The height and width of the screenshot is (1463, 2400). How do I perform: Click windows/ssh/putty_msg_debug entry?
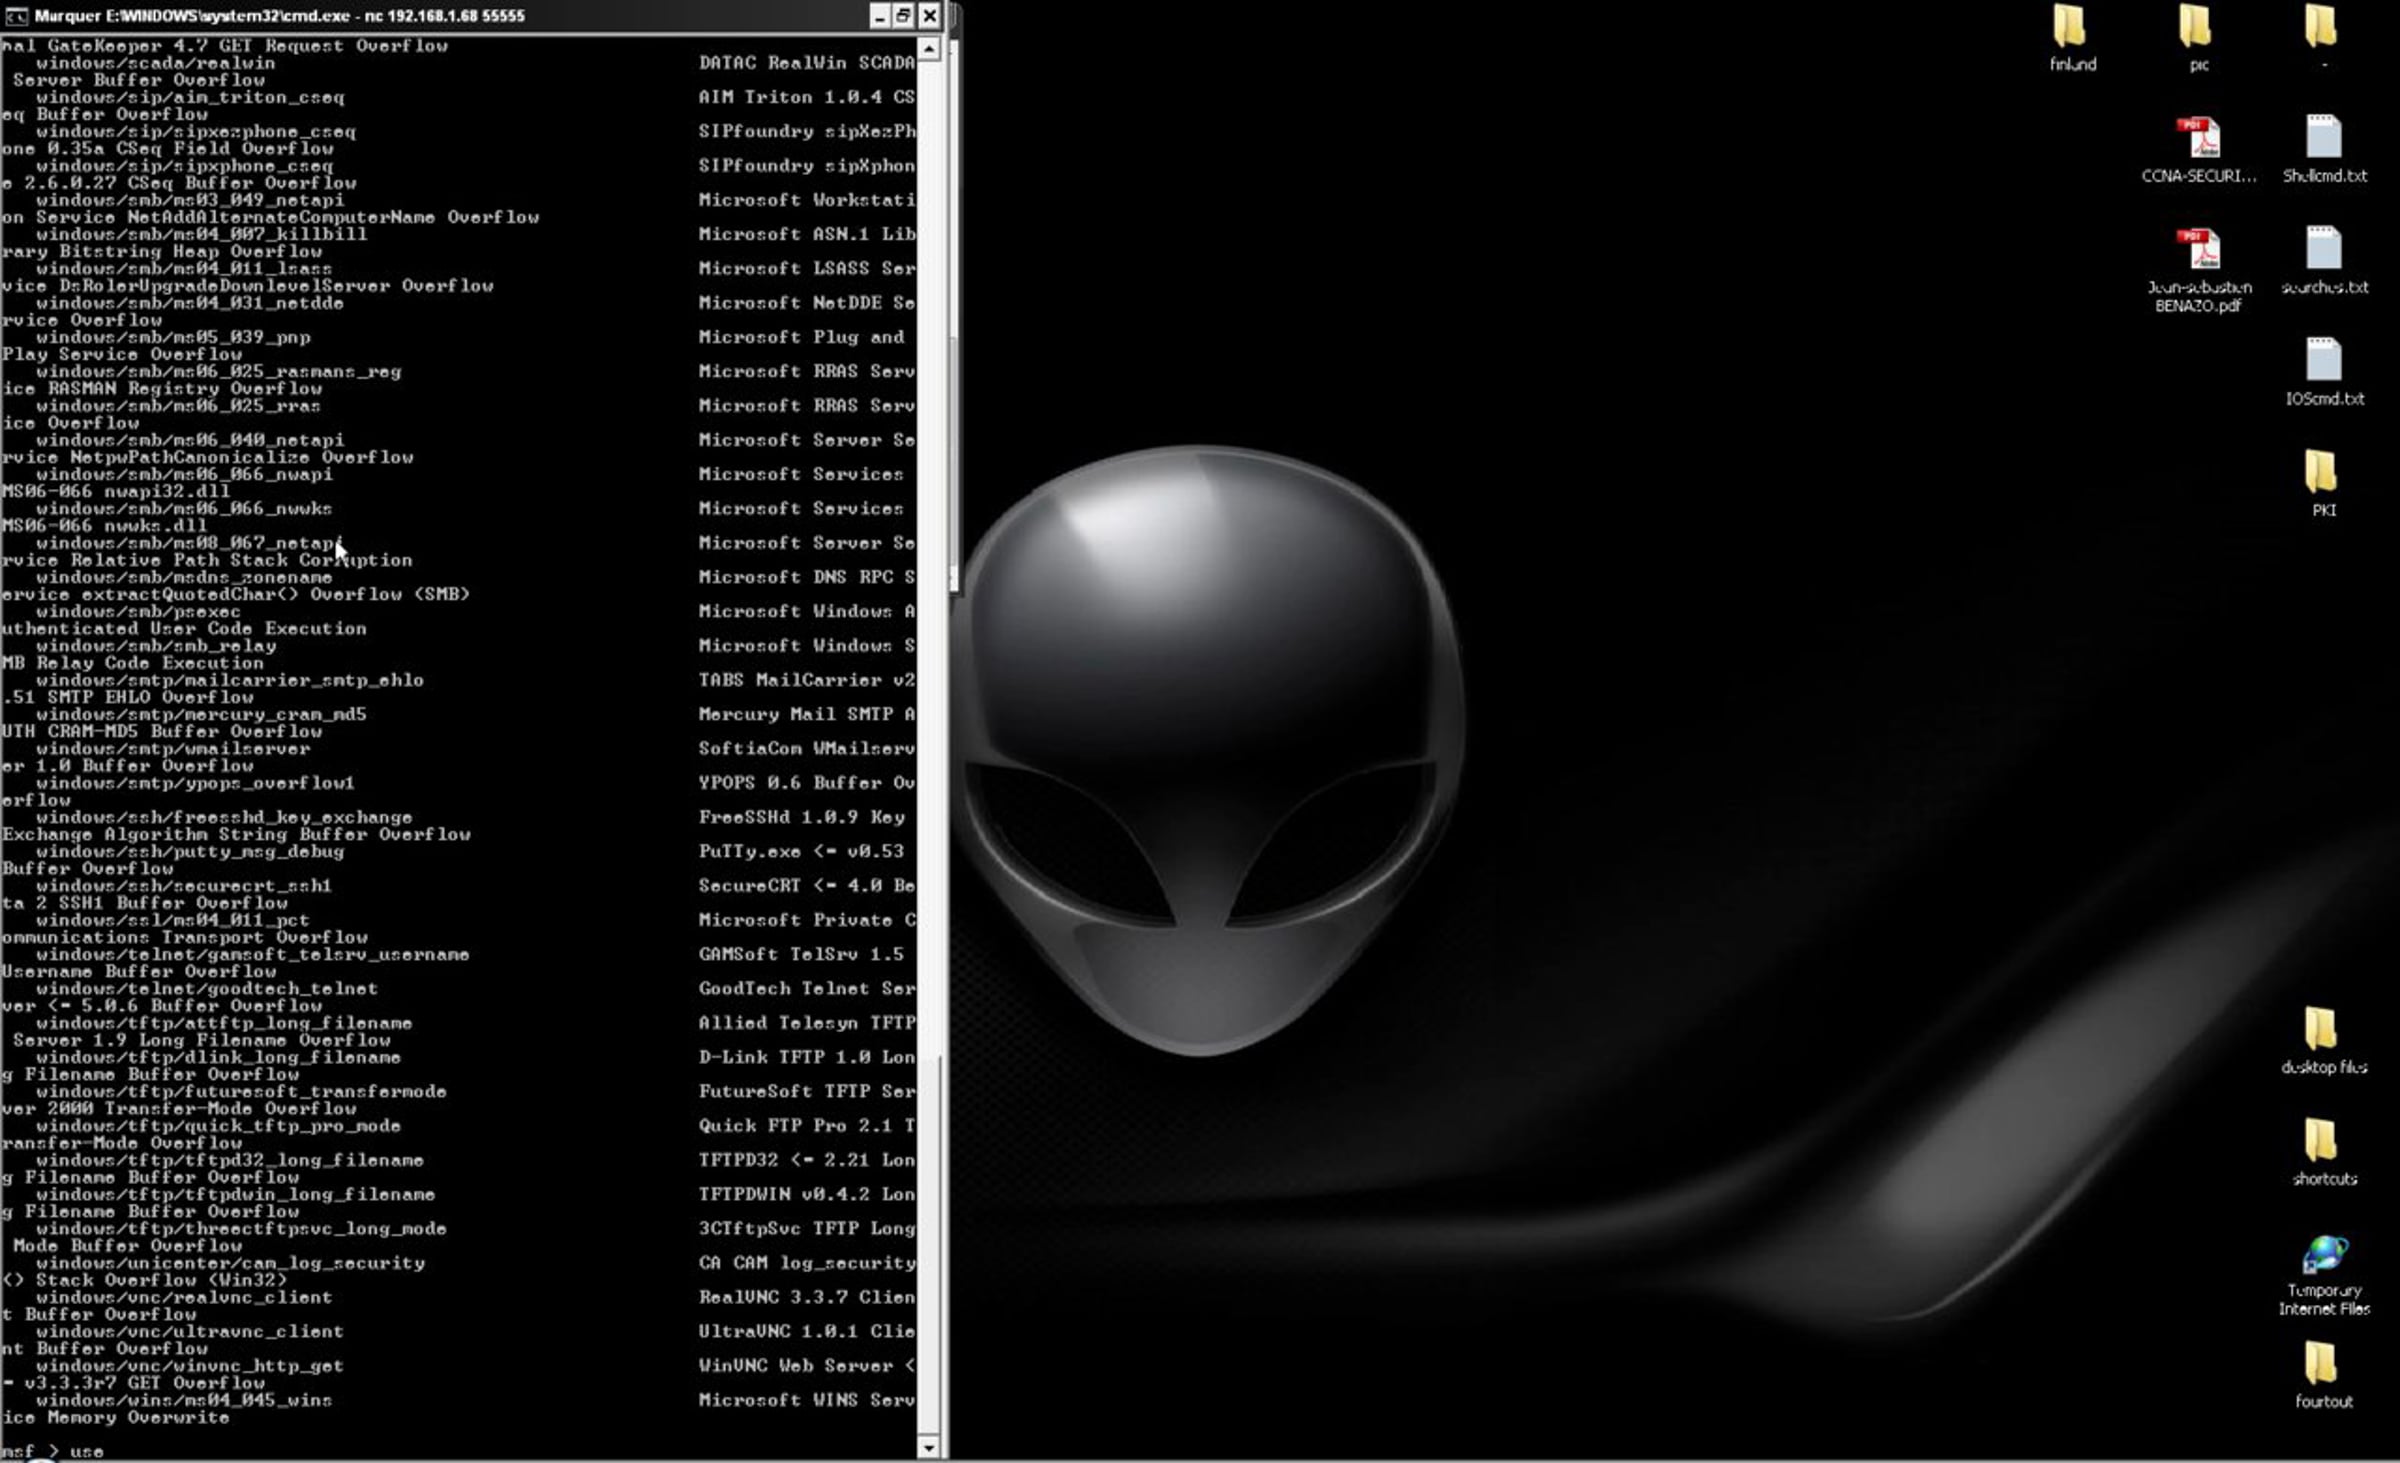point(190,852)
